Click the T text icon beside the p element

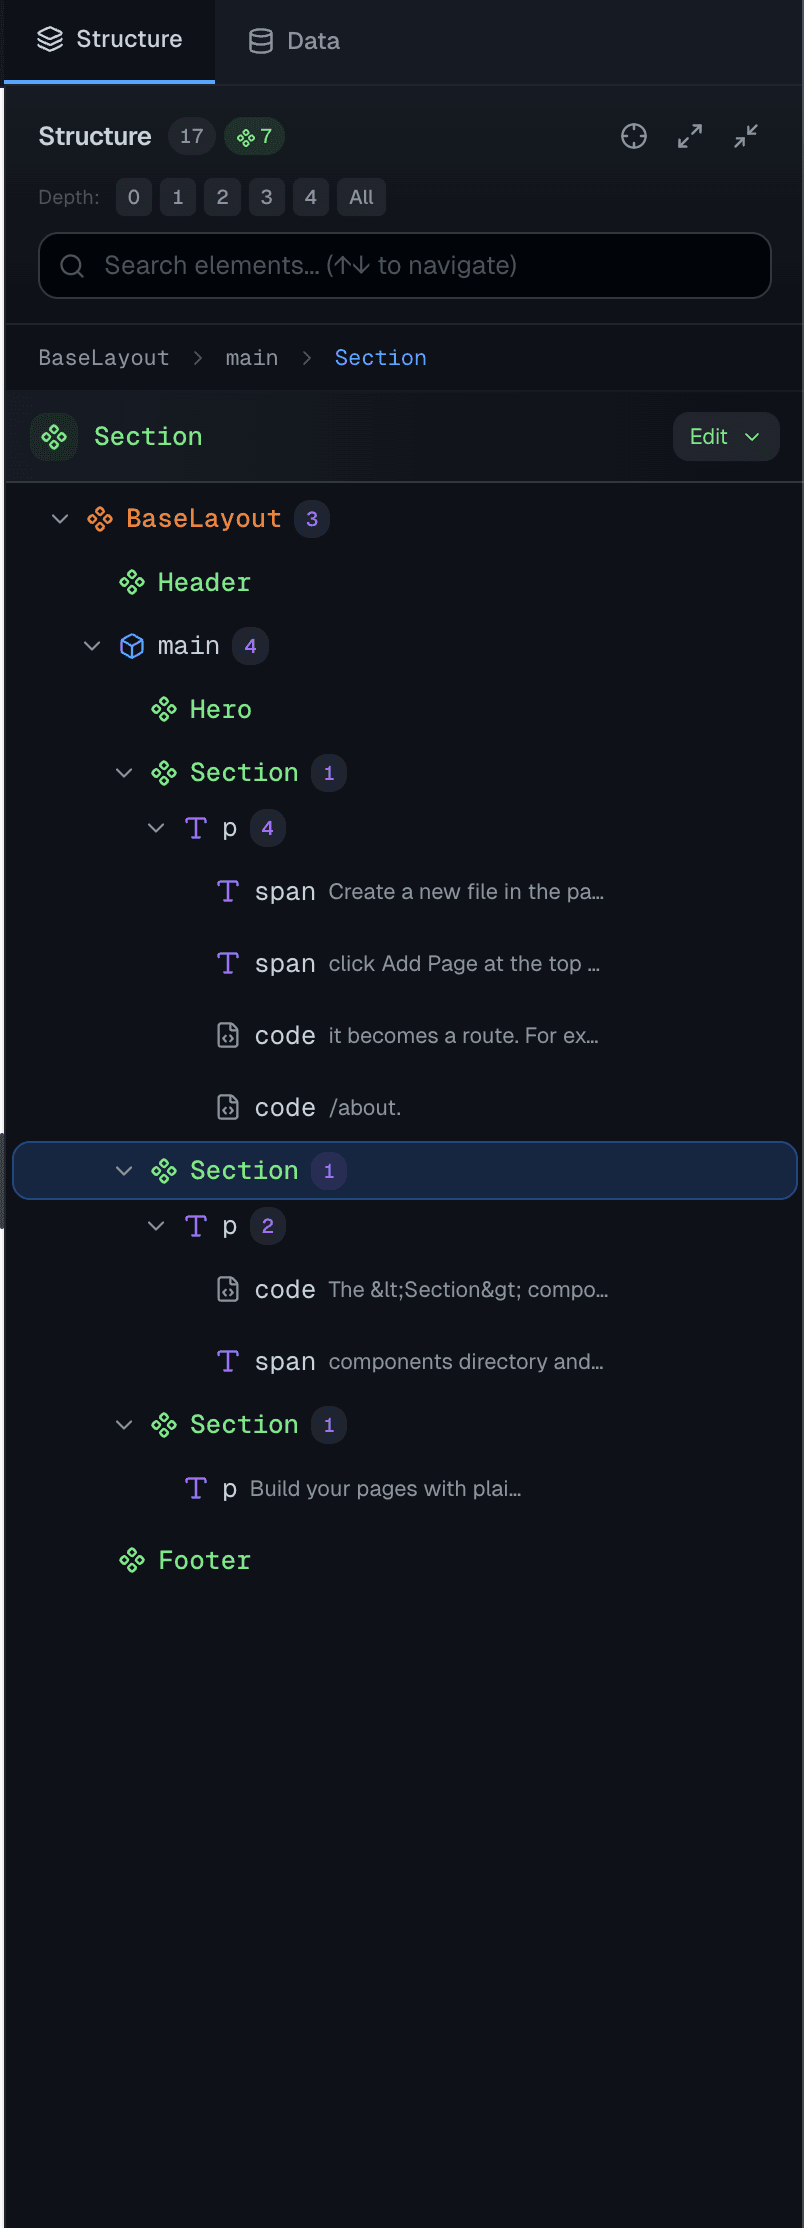click(x=194, y=828)
